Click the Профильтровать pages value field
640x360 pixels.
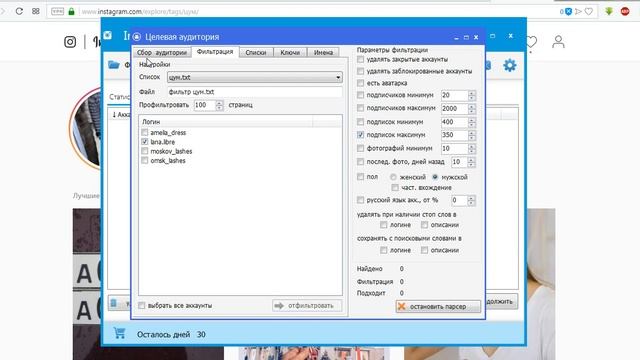pyautogui.click(x=204, y=105)
